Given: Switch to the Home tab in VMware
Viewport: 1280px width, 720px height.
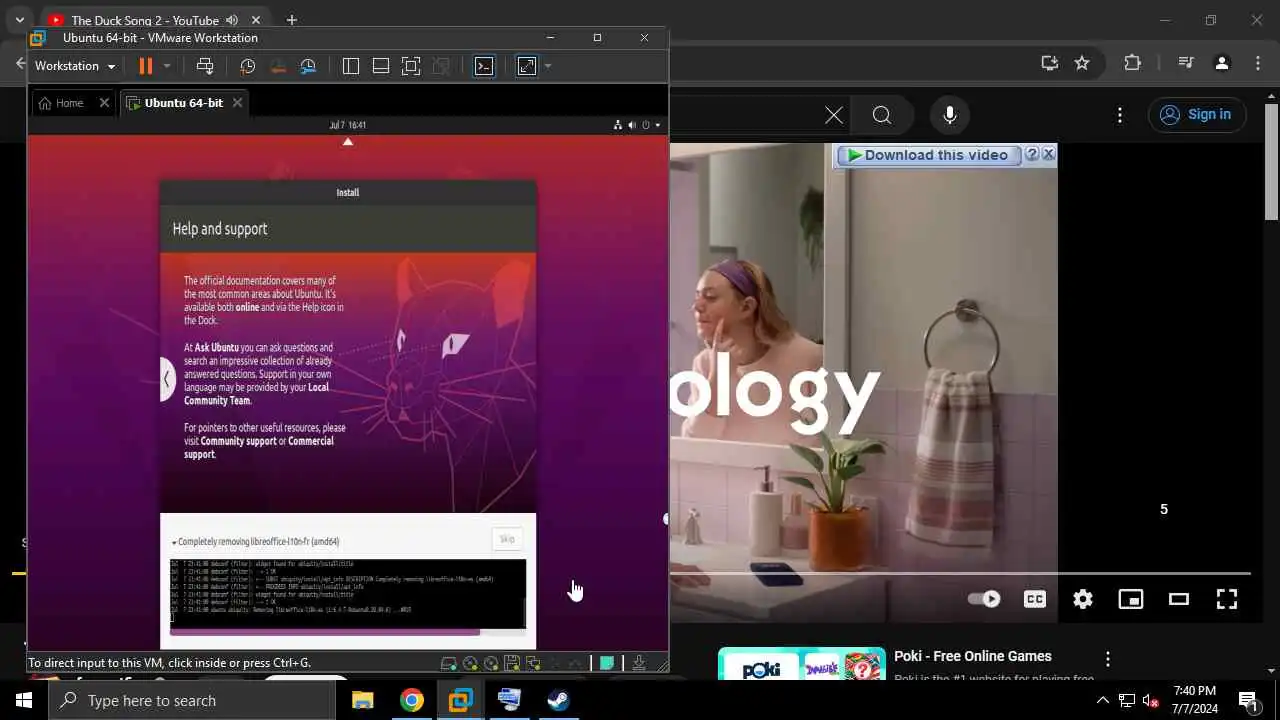Looking at the screenshot, I should pos(62,103).
